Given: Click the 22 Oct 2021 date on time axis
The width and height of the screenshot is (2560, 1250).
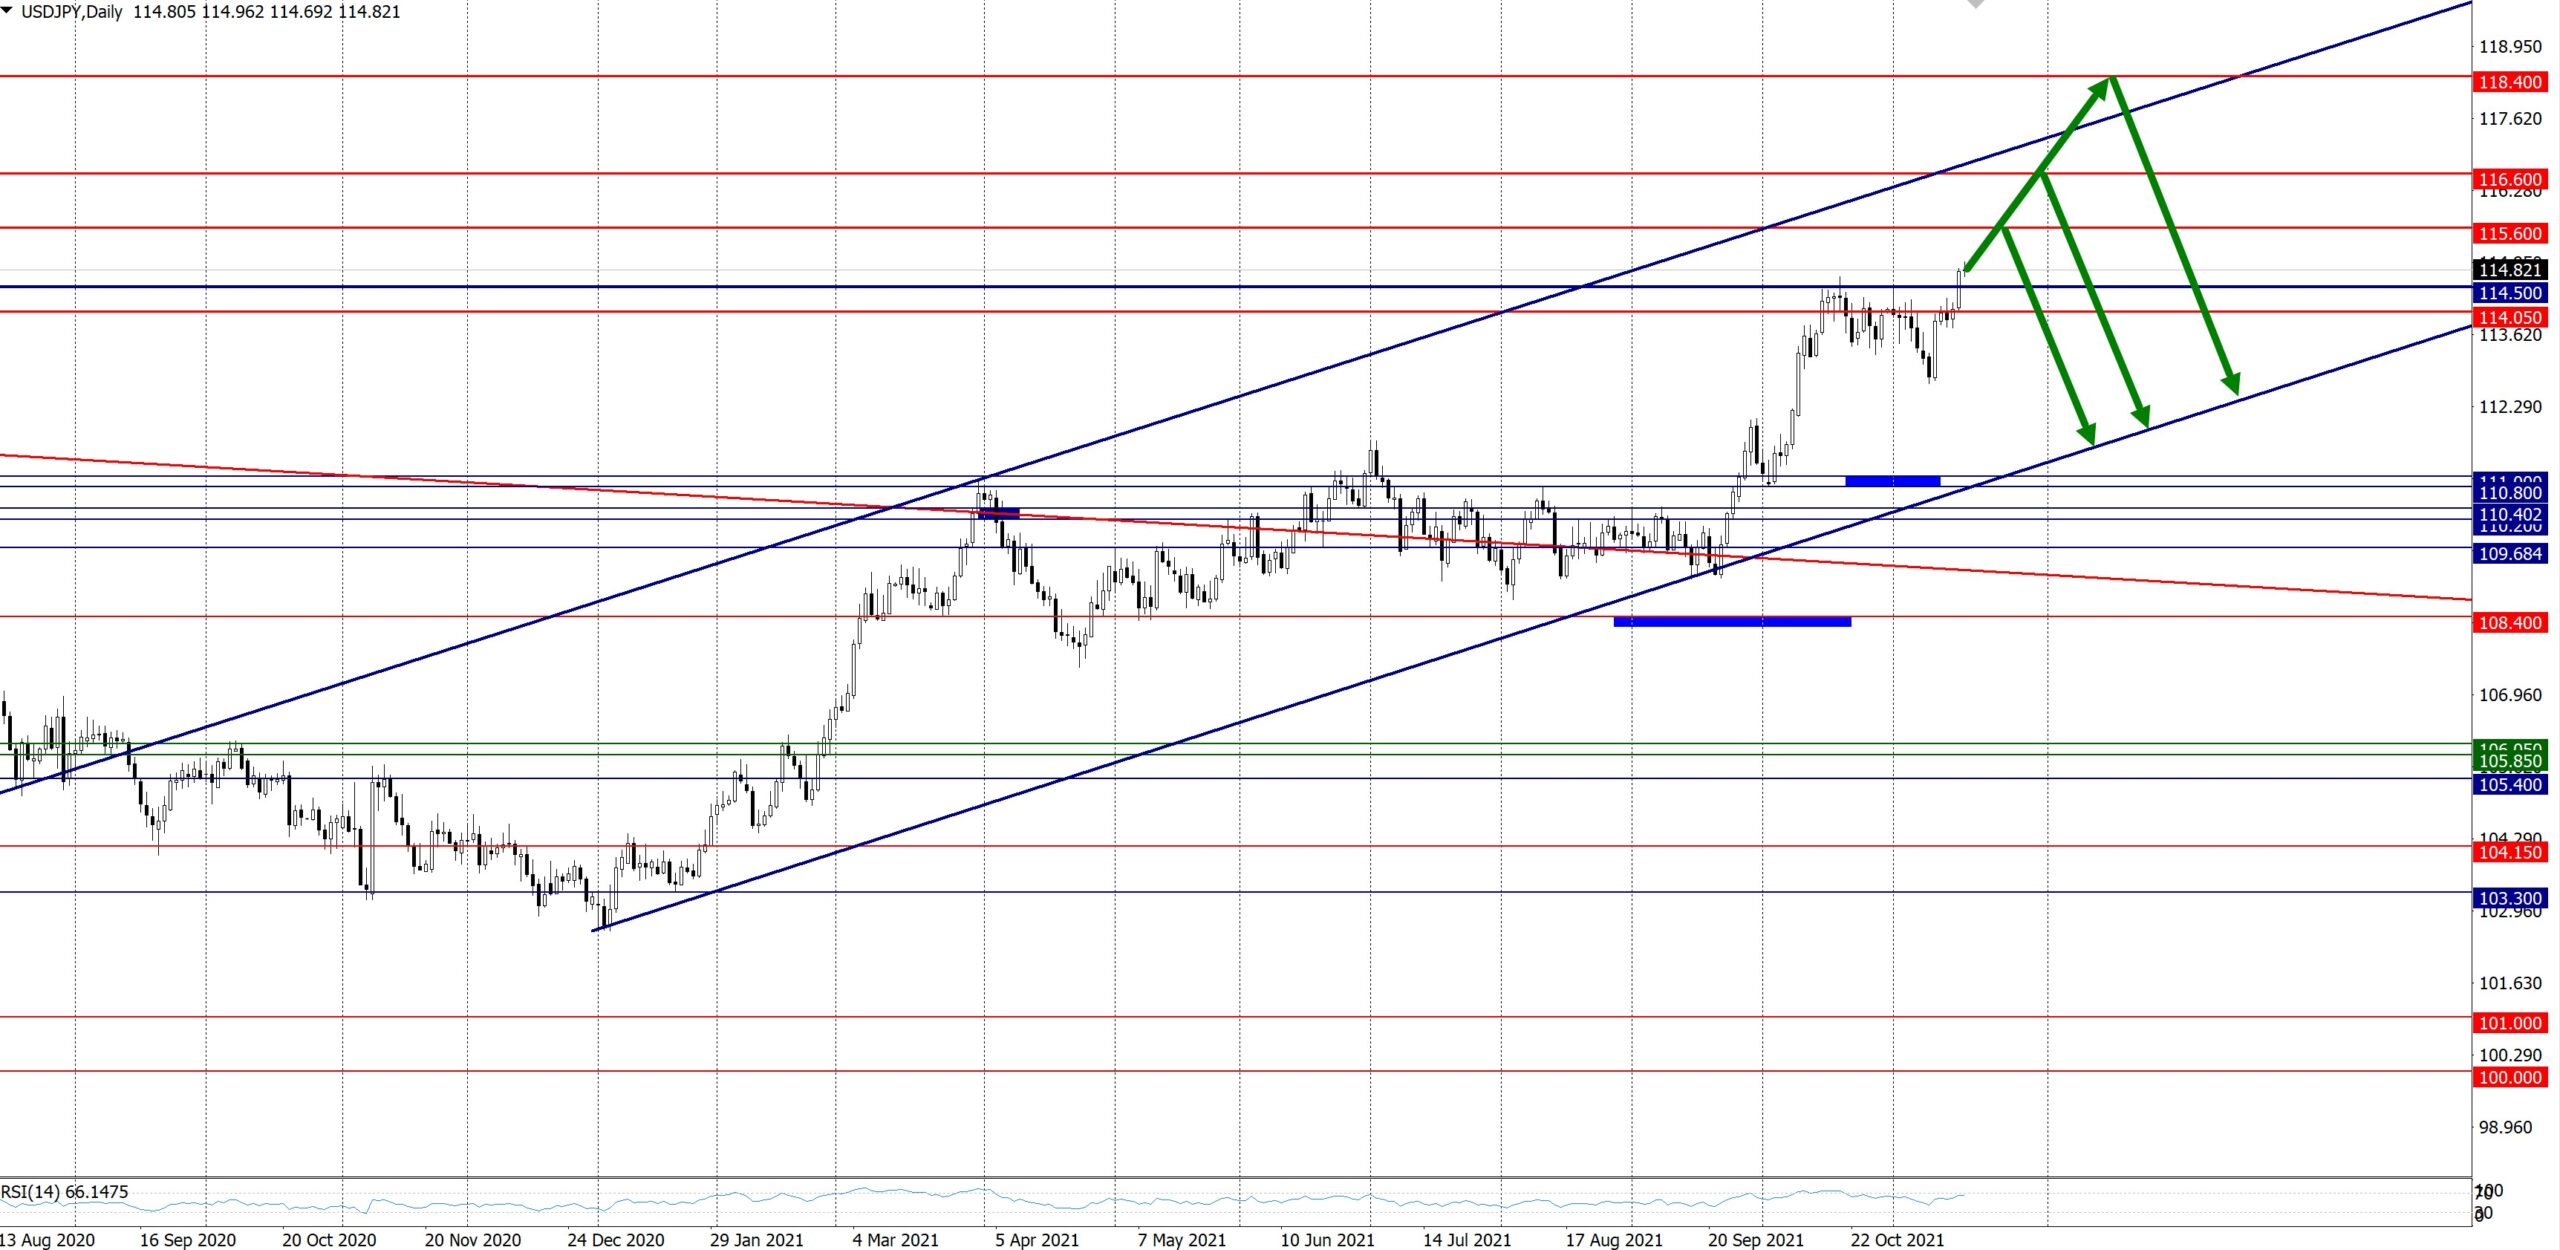Looking at the screenshot, I should click(x=1897, y=1240).
